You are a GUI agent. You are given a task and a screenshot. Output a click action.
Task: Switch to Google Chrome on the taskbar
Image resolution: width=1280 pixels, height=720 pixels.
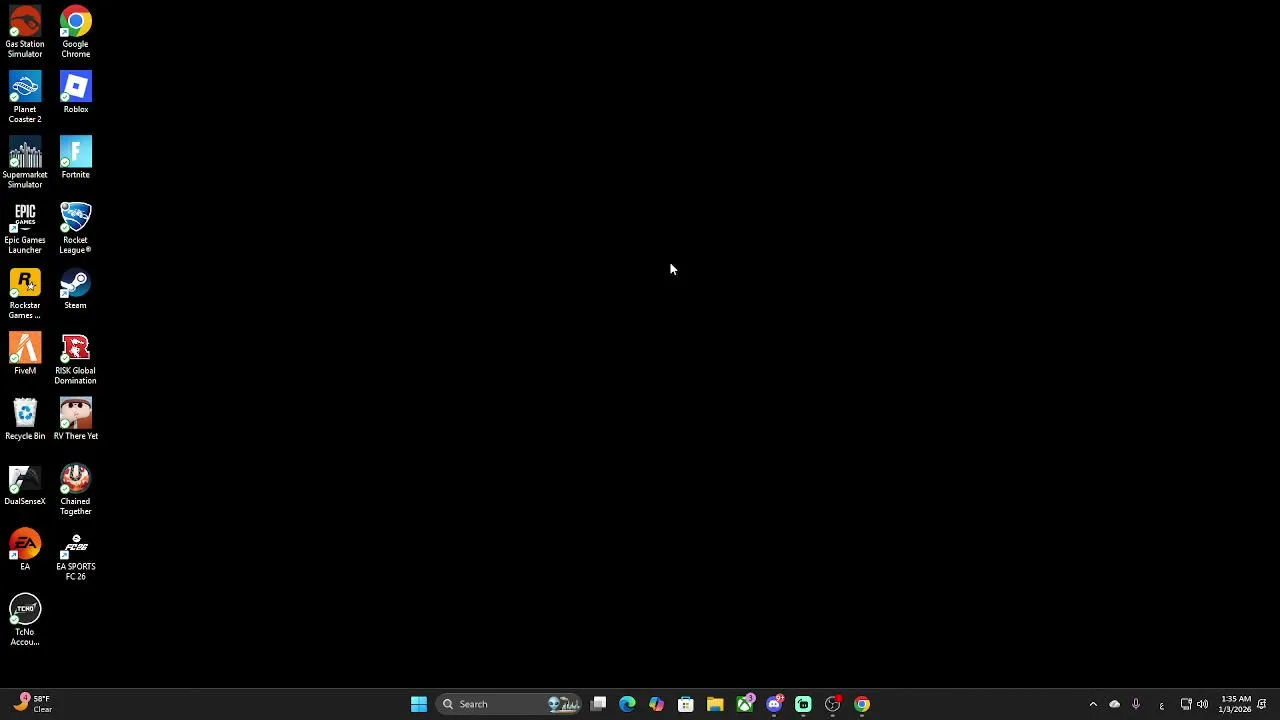862,704
